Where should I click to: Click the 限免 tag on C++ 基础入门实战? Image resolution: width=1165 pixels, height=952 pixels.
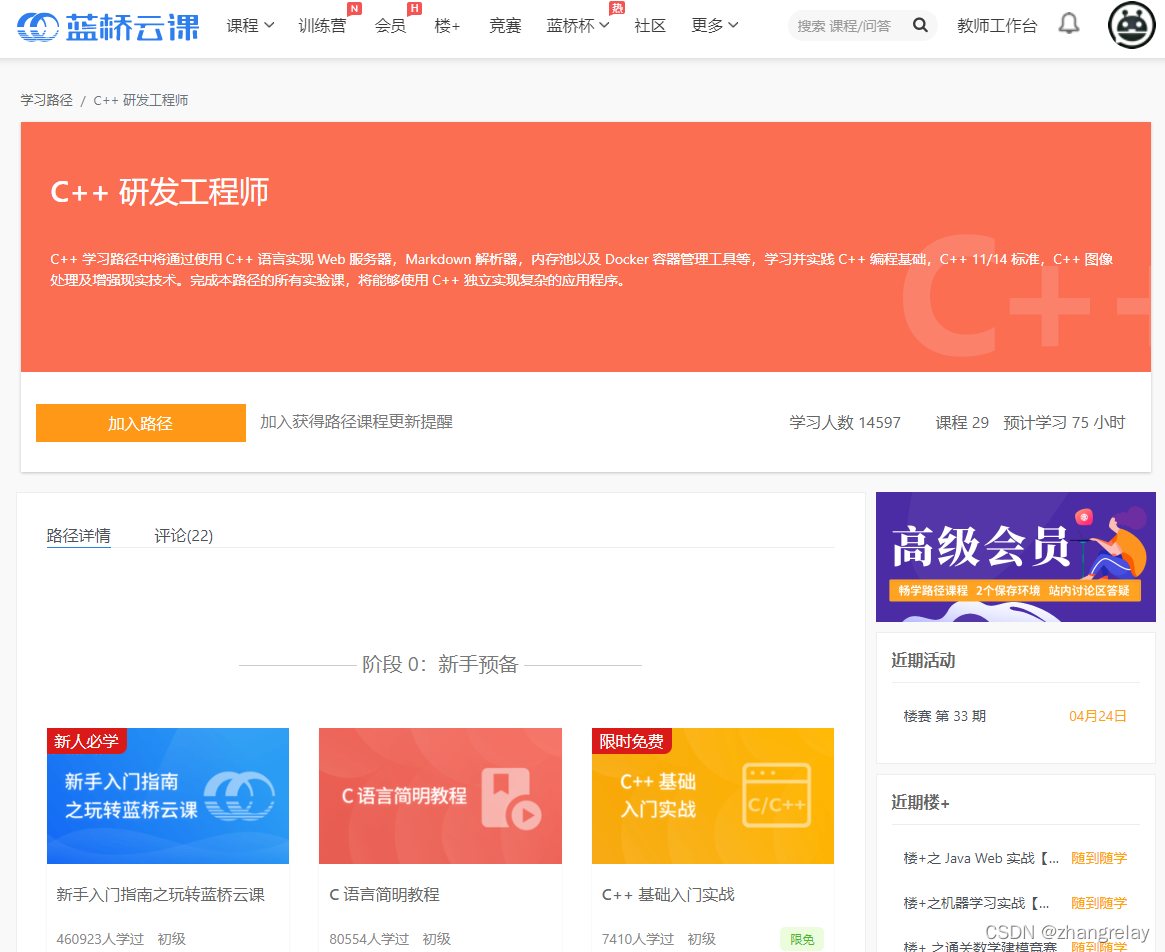pyautogui.click(x=802, y=939)
